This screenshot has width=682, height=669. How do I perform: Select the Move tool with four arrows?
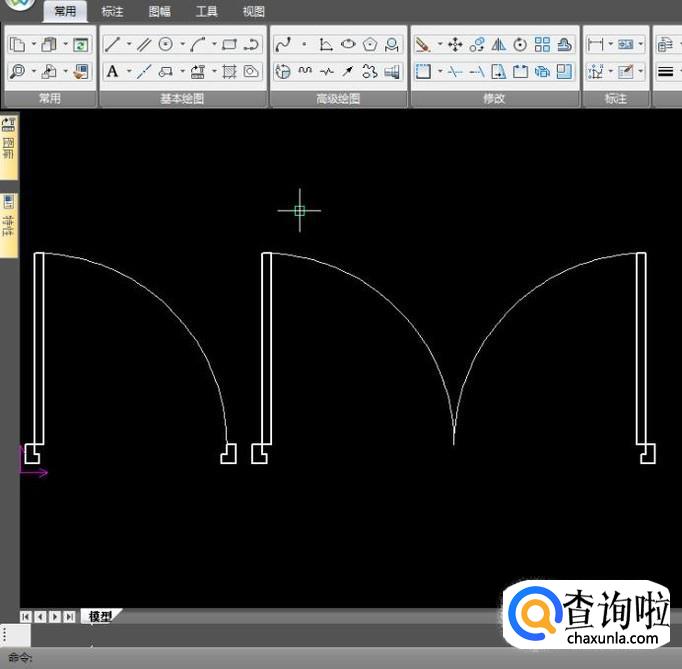455,45
